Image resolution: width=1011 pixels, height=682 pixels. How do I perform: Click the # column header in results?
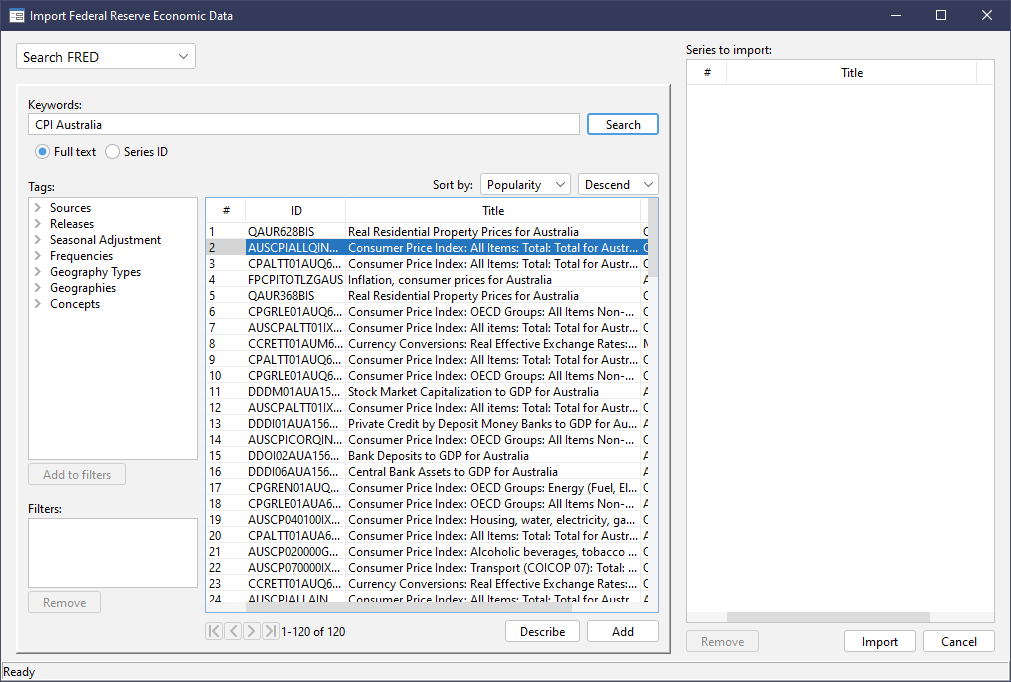click(x=226, y=211)
